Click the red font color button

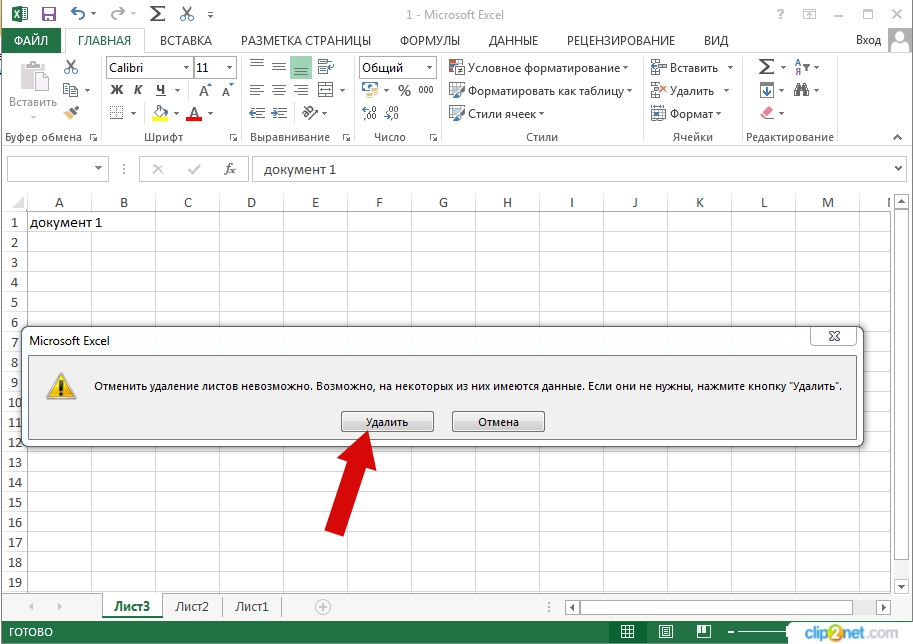(194, 113)
